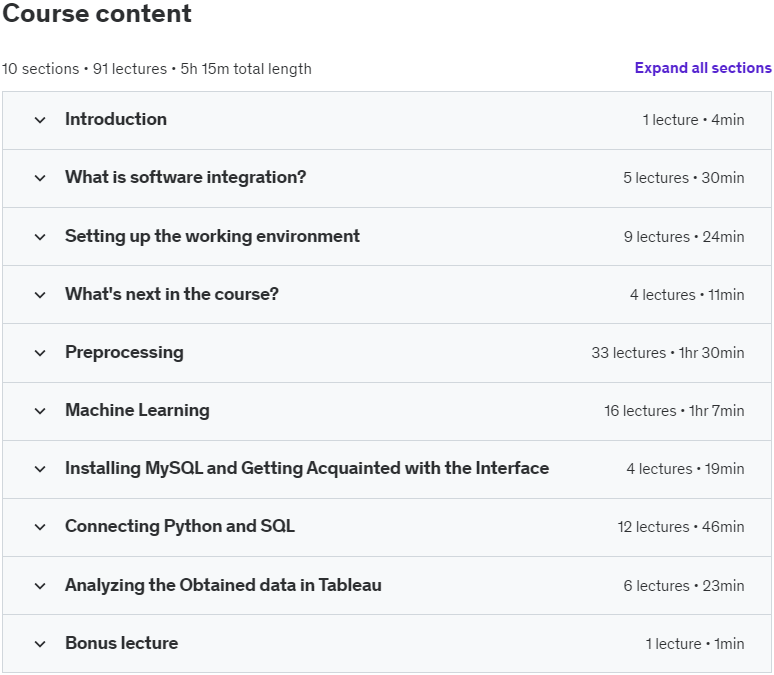
Task: Open What is software integration? section title
Action: point(186,177)
